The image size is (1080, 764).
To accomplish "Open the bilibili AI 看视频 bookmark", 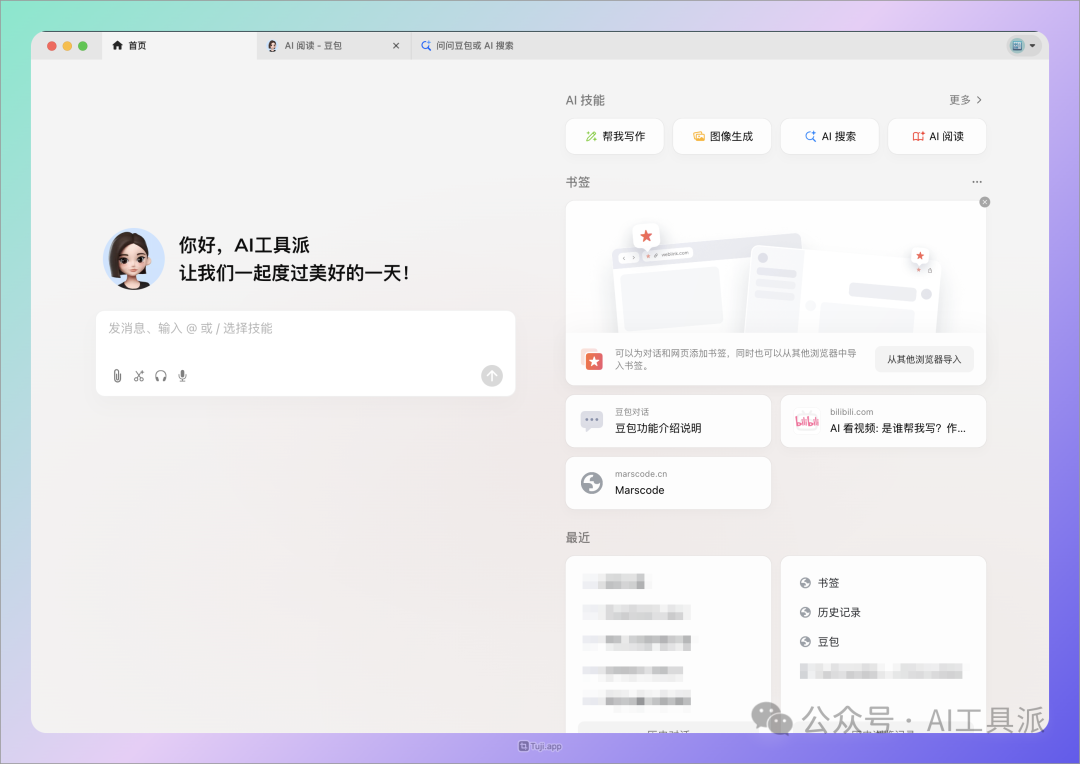I will tap(883, 421).
